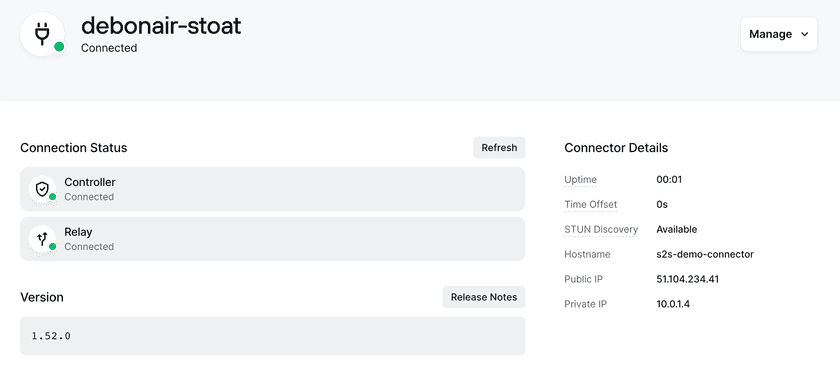
Task: Click the green dot beside Relay icon
Action: 52,246
